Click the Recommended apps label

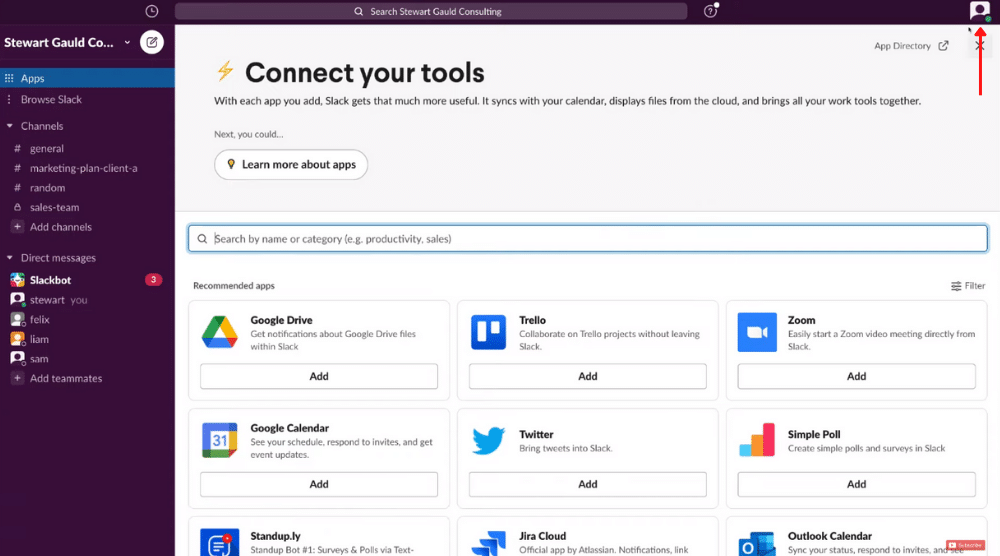[x=233, y=286]
